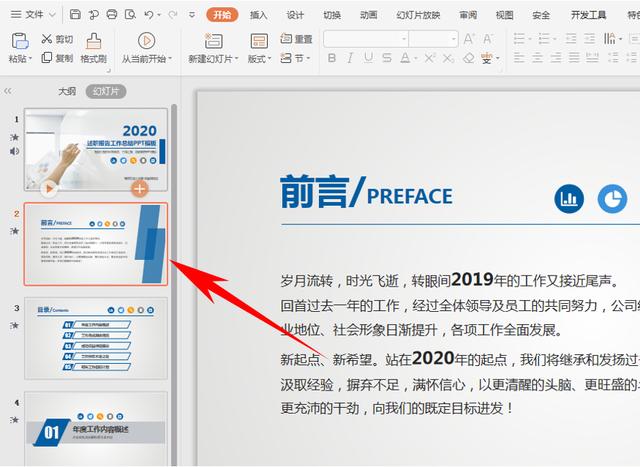Cut selection with the 剪切 scissors button

coord(57,39)
